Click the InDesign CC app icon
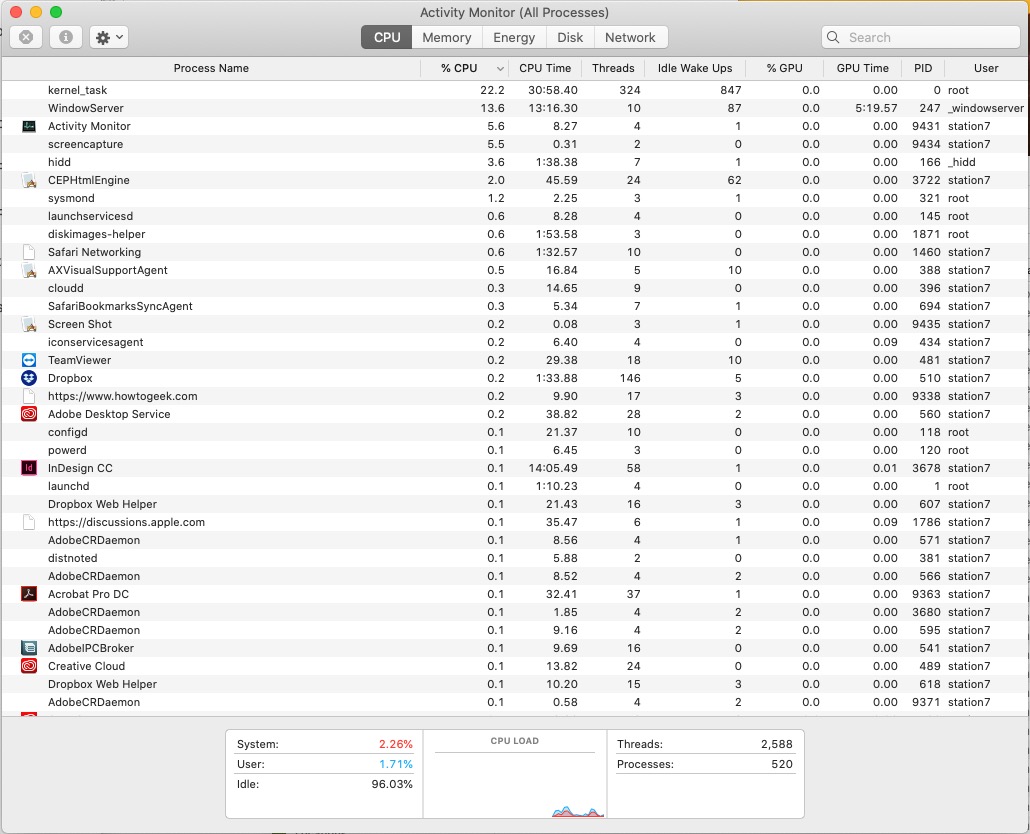The image size is (1030, 834). coord(29,468)
